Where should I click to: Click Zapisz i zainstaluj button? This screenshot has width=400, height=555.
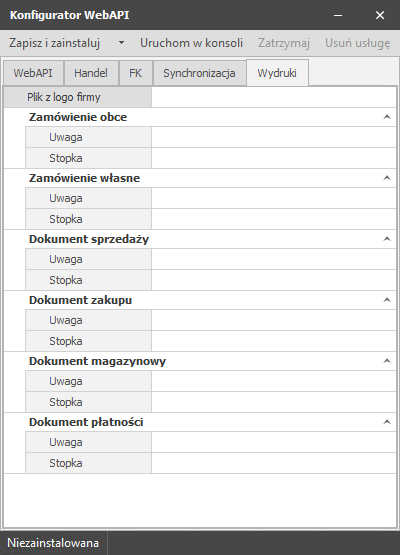point(55,43)
